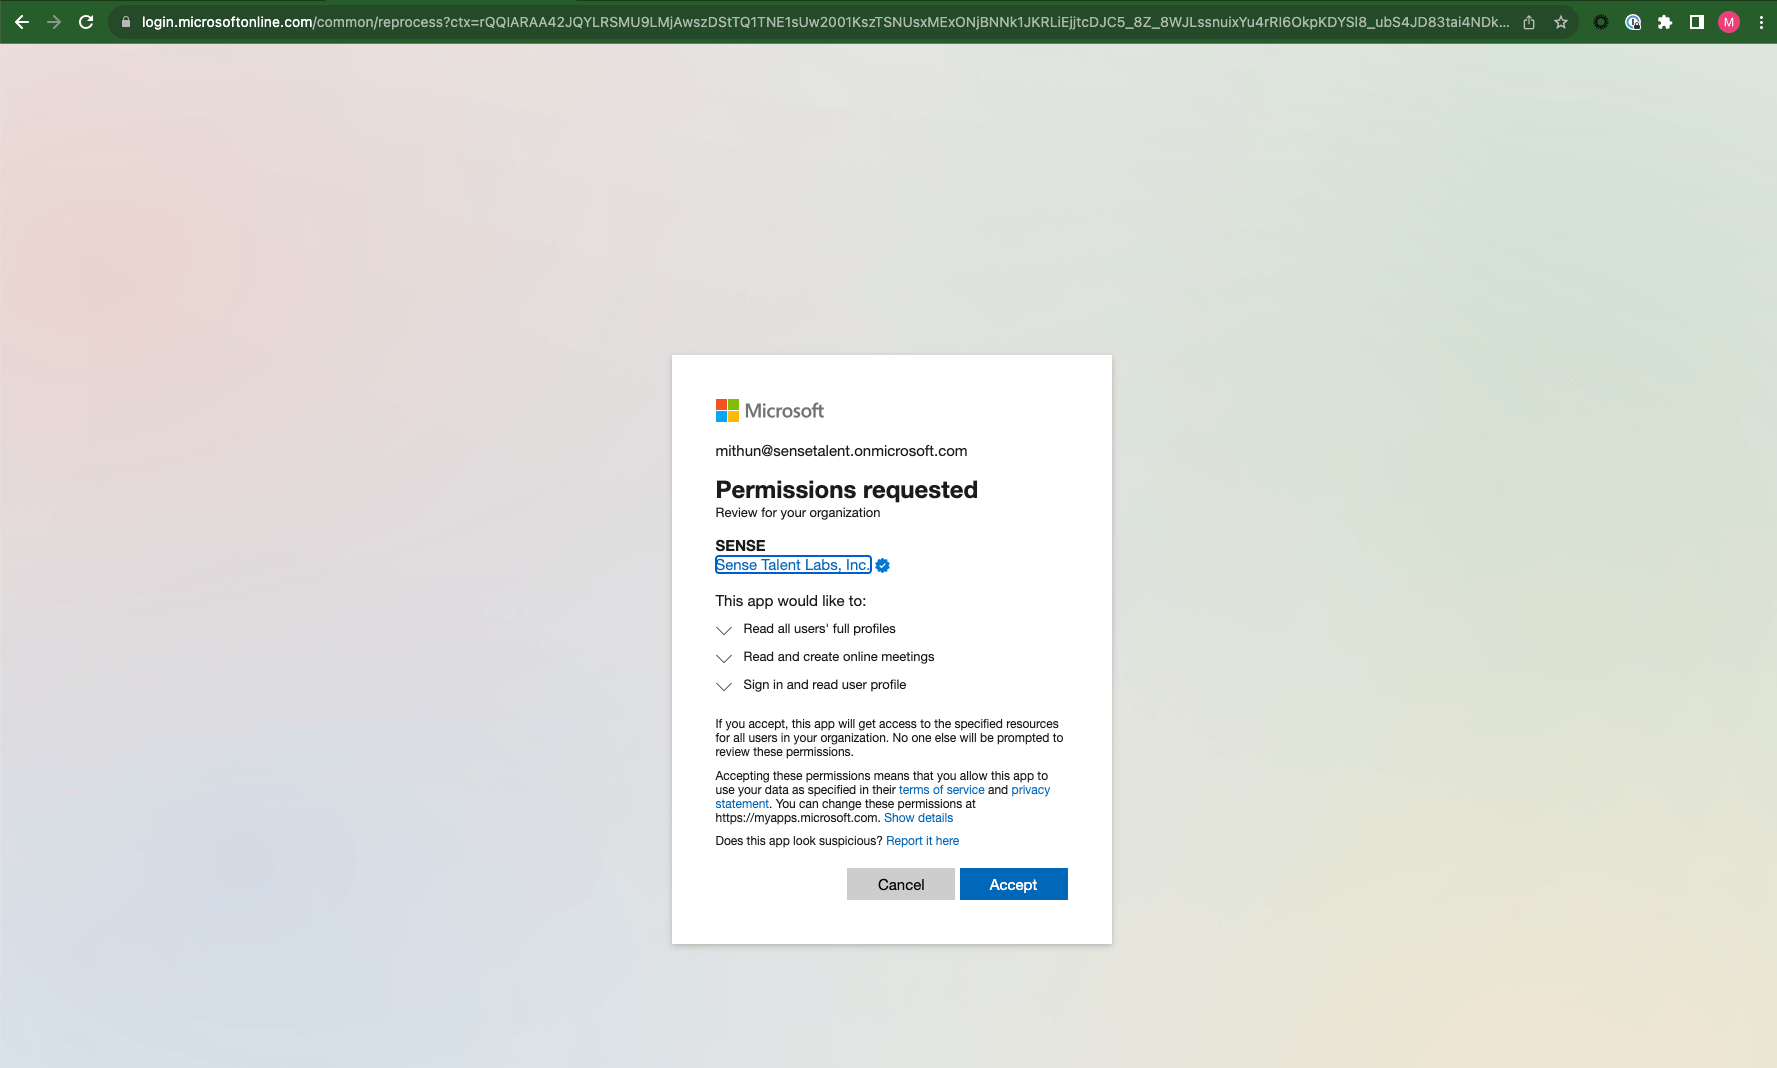The image size is (1777, 1068).
Task: Bookmark this page with the star icon
Action: point(1560,22)
